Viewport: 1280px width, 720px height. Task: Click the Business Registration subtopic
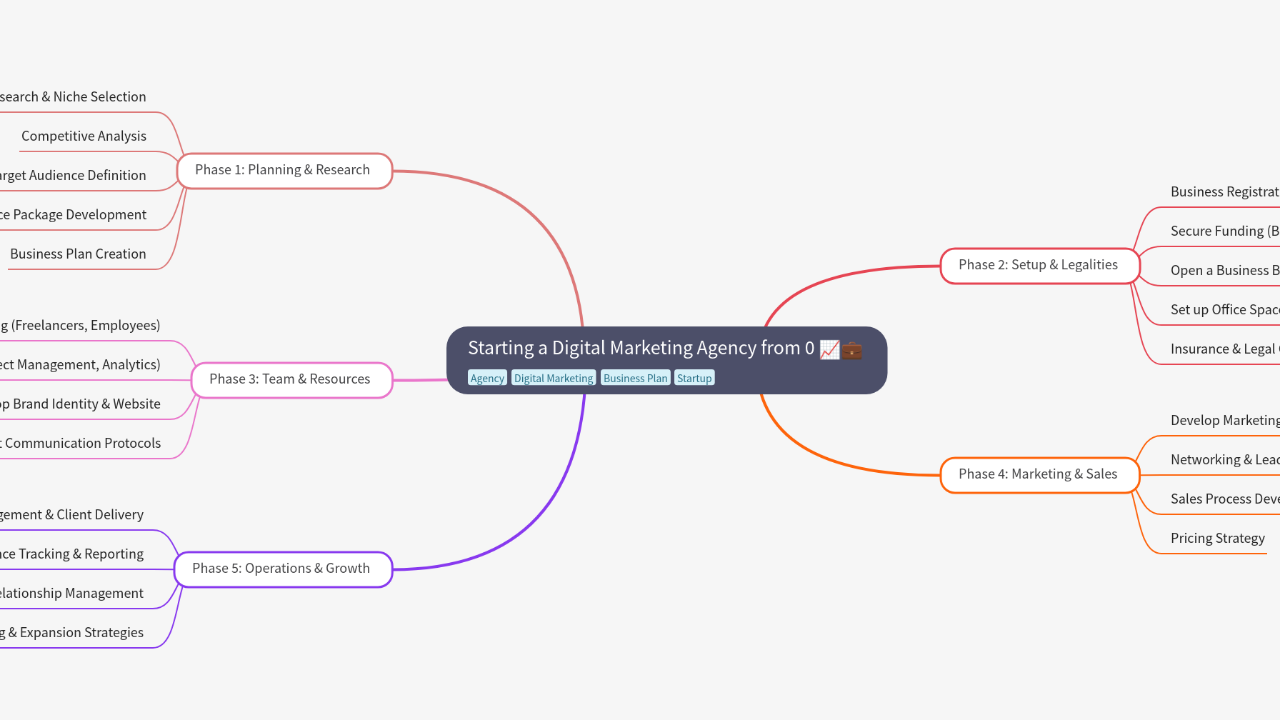point(1225,192)
